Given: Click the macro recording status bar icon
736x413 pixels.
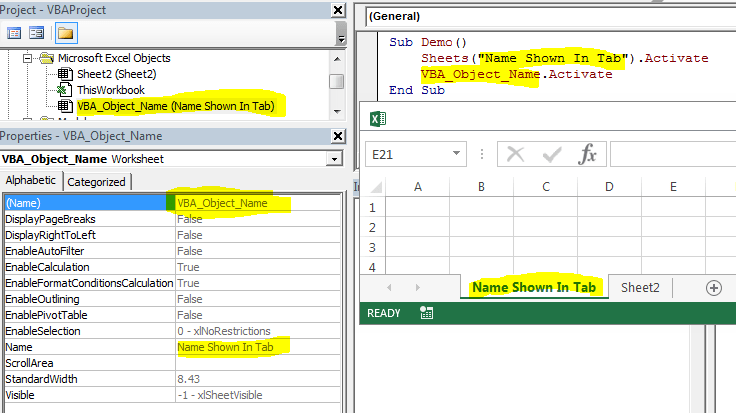Looking at the screenshot, I should [x=426, y=313].
